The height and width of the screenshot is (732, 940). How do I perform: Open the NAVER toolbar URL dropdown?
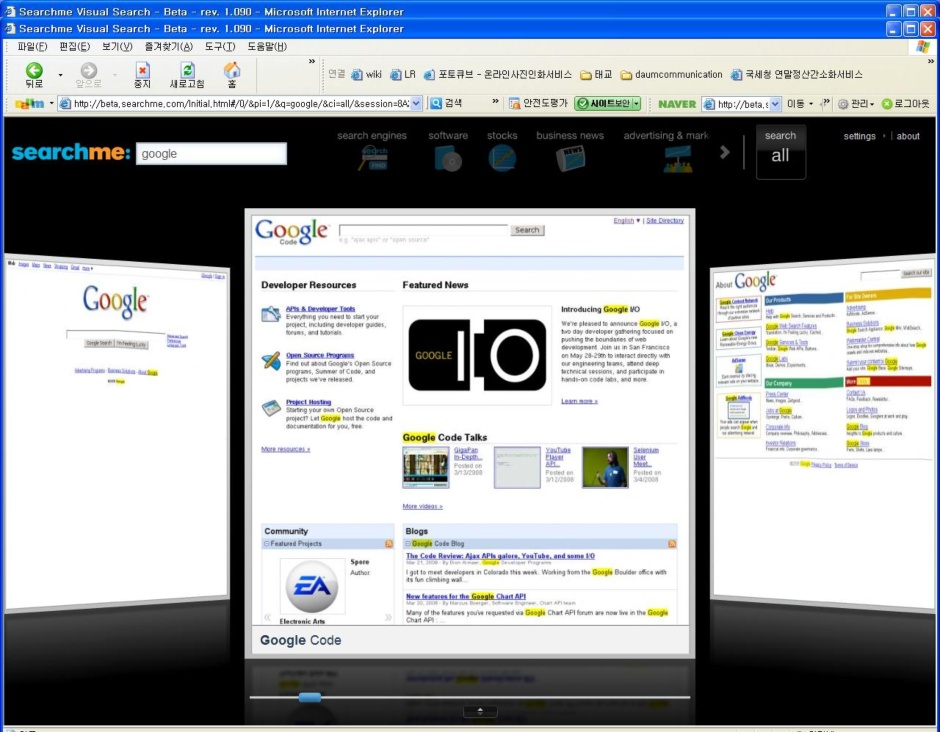775,104
